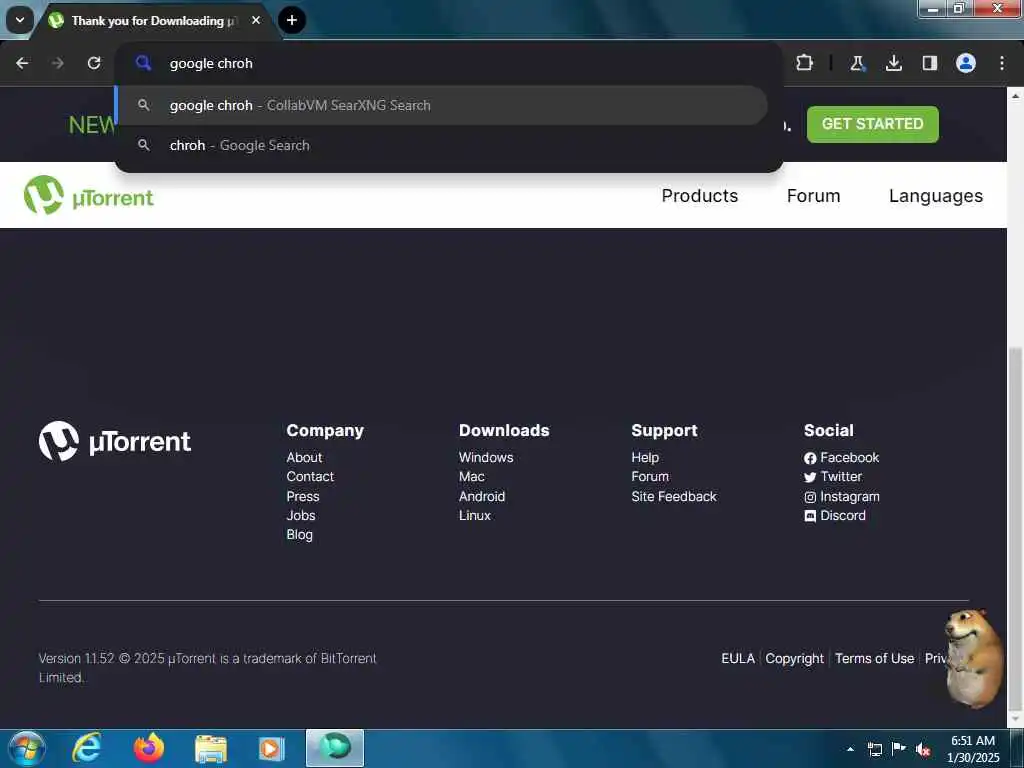Open the three-dot browser menu
The height and width of the screenshot is (768, 1024).
pos(1002,63)
